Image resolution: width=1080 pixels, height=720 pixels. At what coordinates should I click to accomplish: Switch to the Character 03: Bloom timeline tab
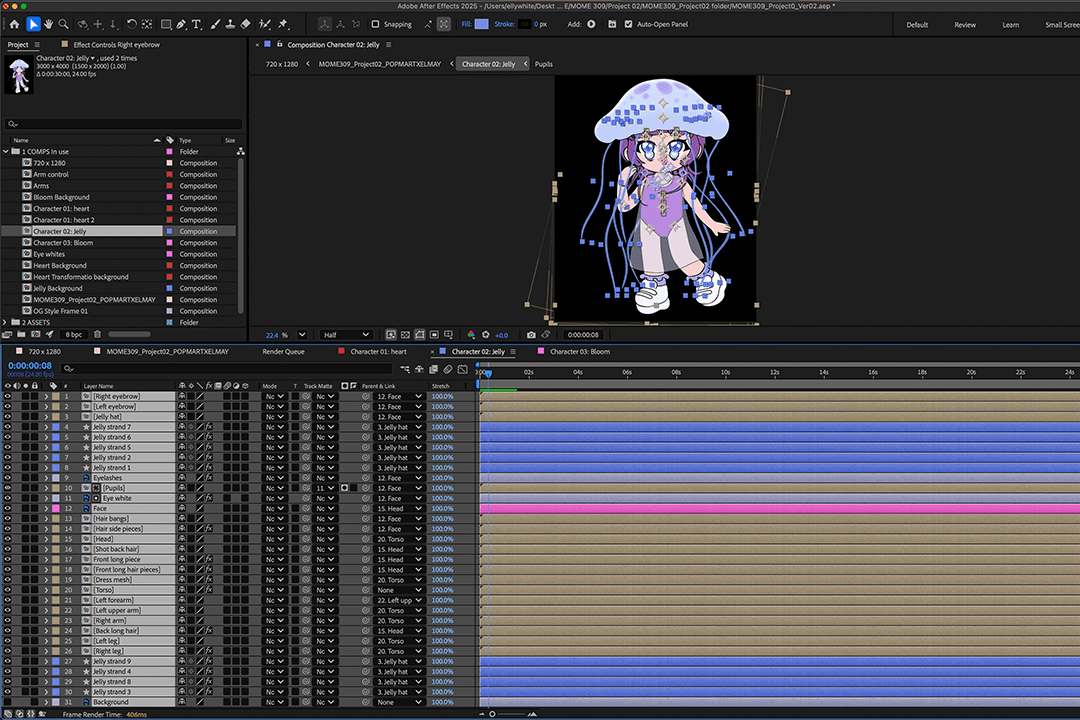tap(579, 352)
